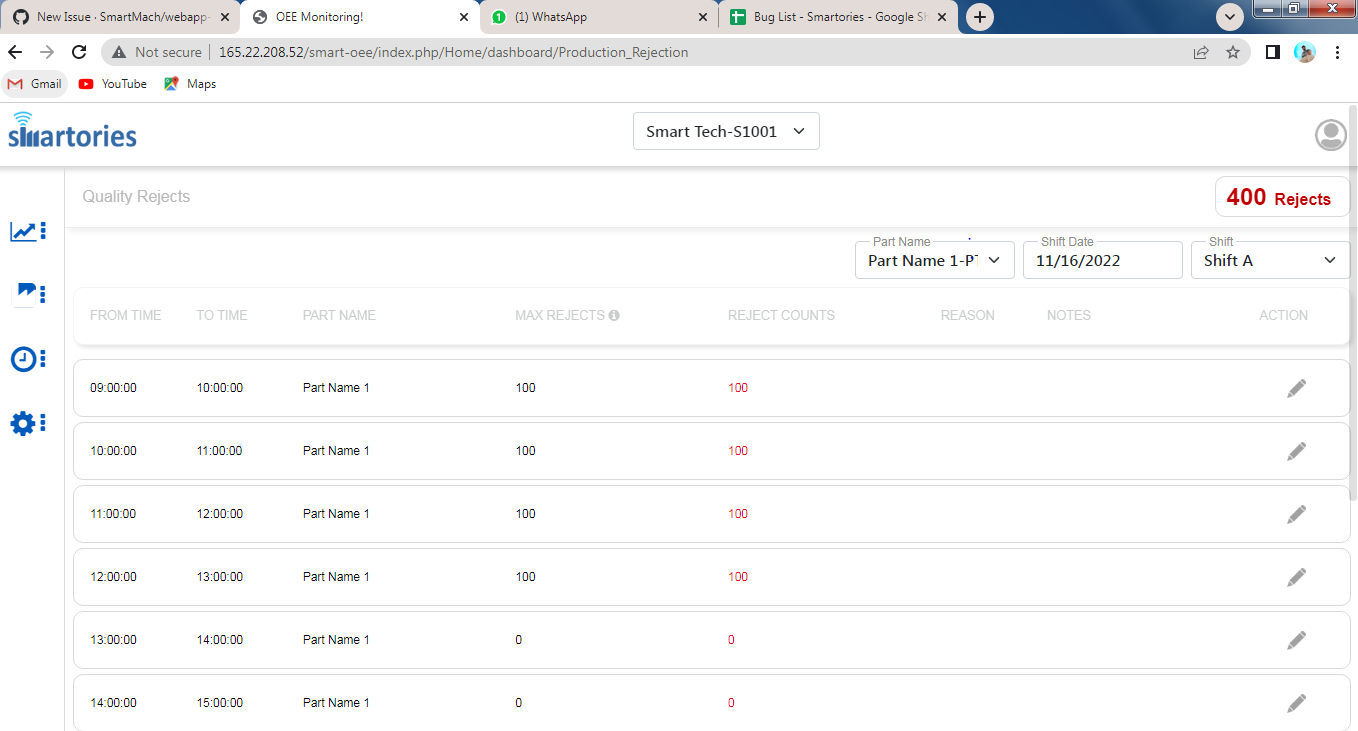Open the analytics chart sidebar menu

click(28, 232)
